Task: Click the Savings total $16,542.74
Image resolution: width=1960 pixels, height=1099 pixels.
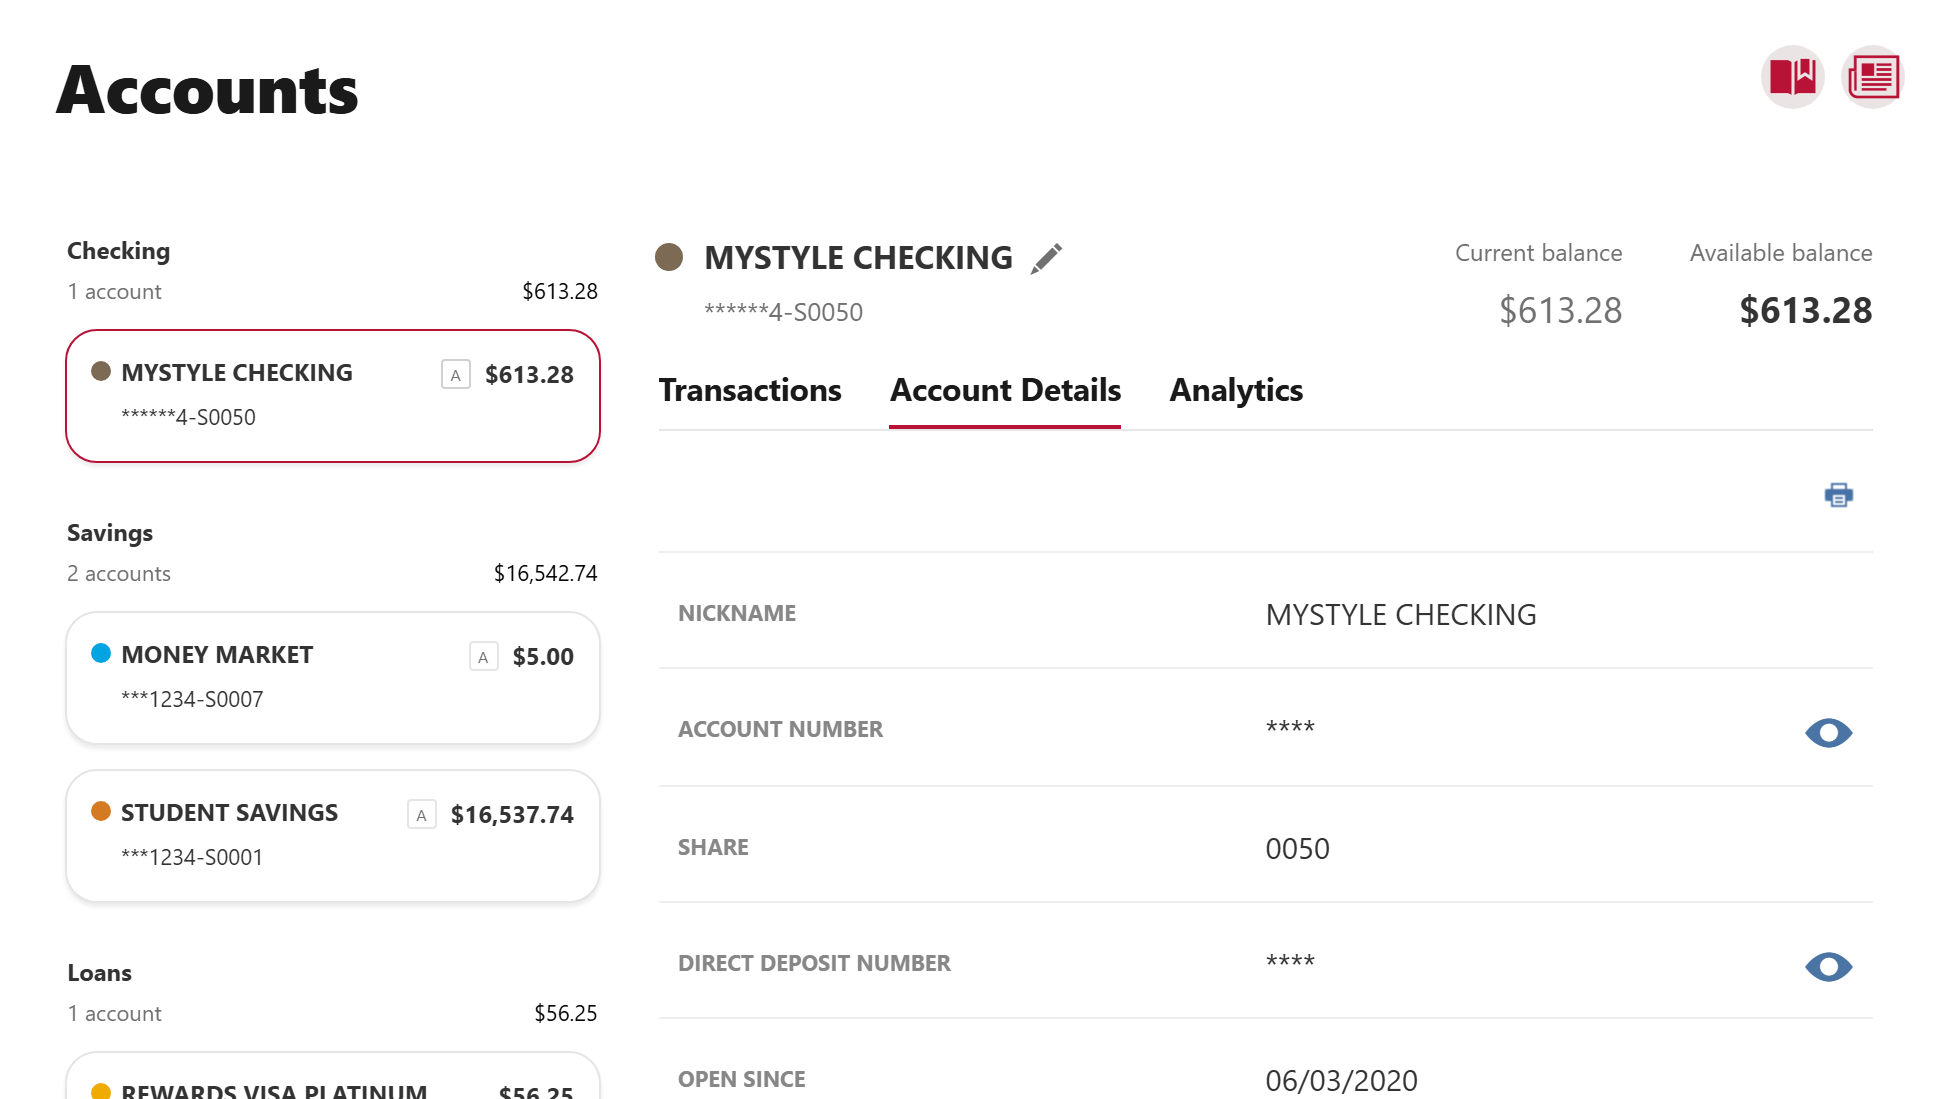Action: pyautogui.click(x=545, y=573)
